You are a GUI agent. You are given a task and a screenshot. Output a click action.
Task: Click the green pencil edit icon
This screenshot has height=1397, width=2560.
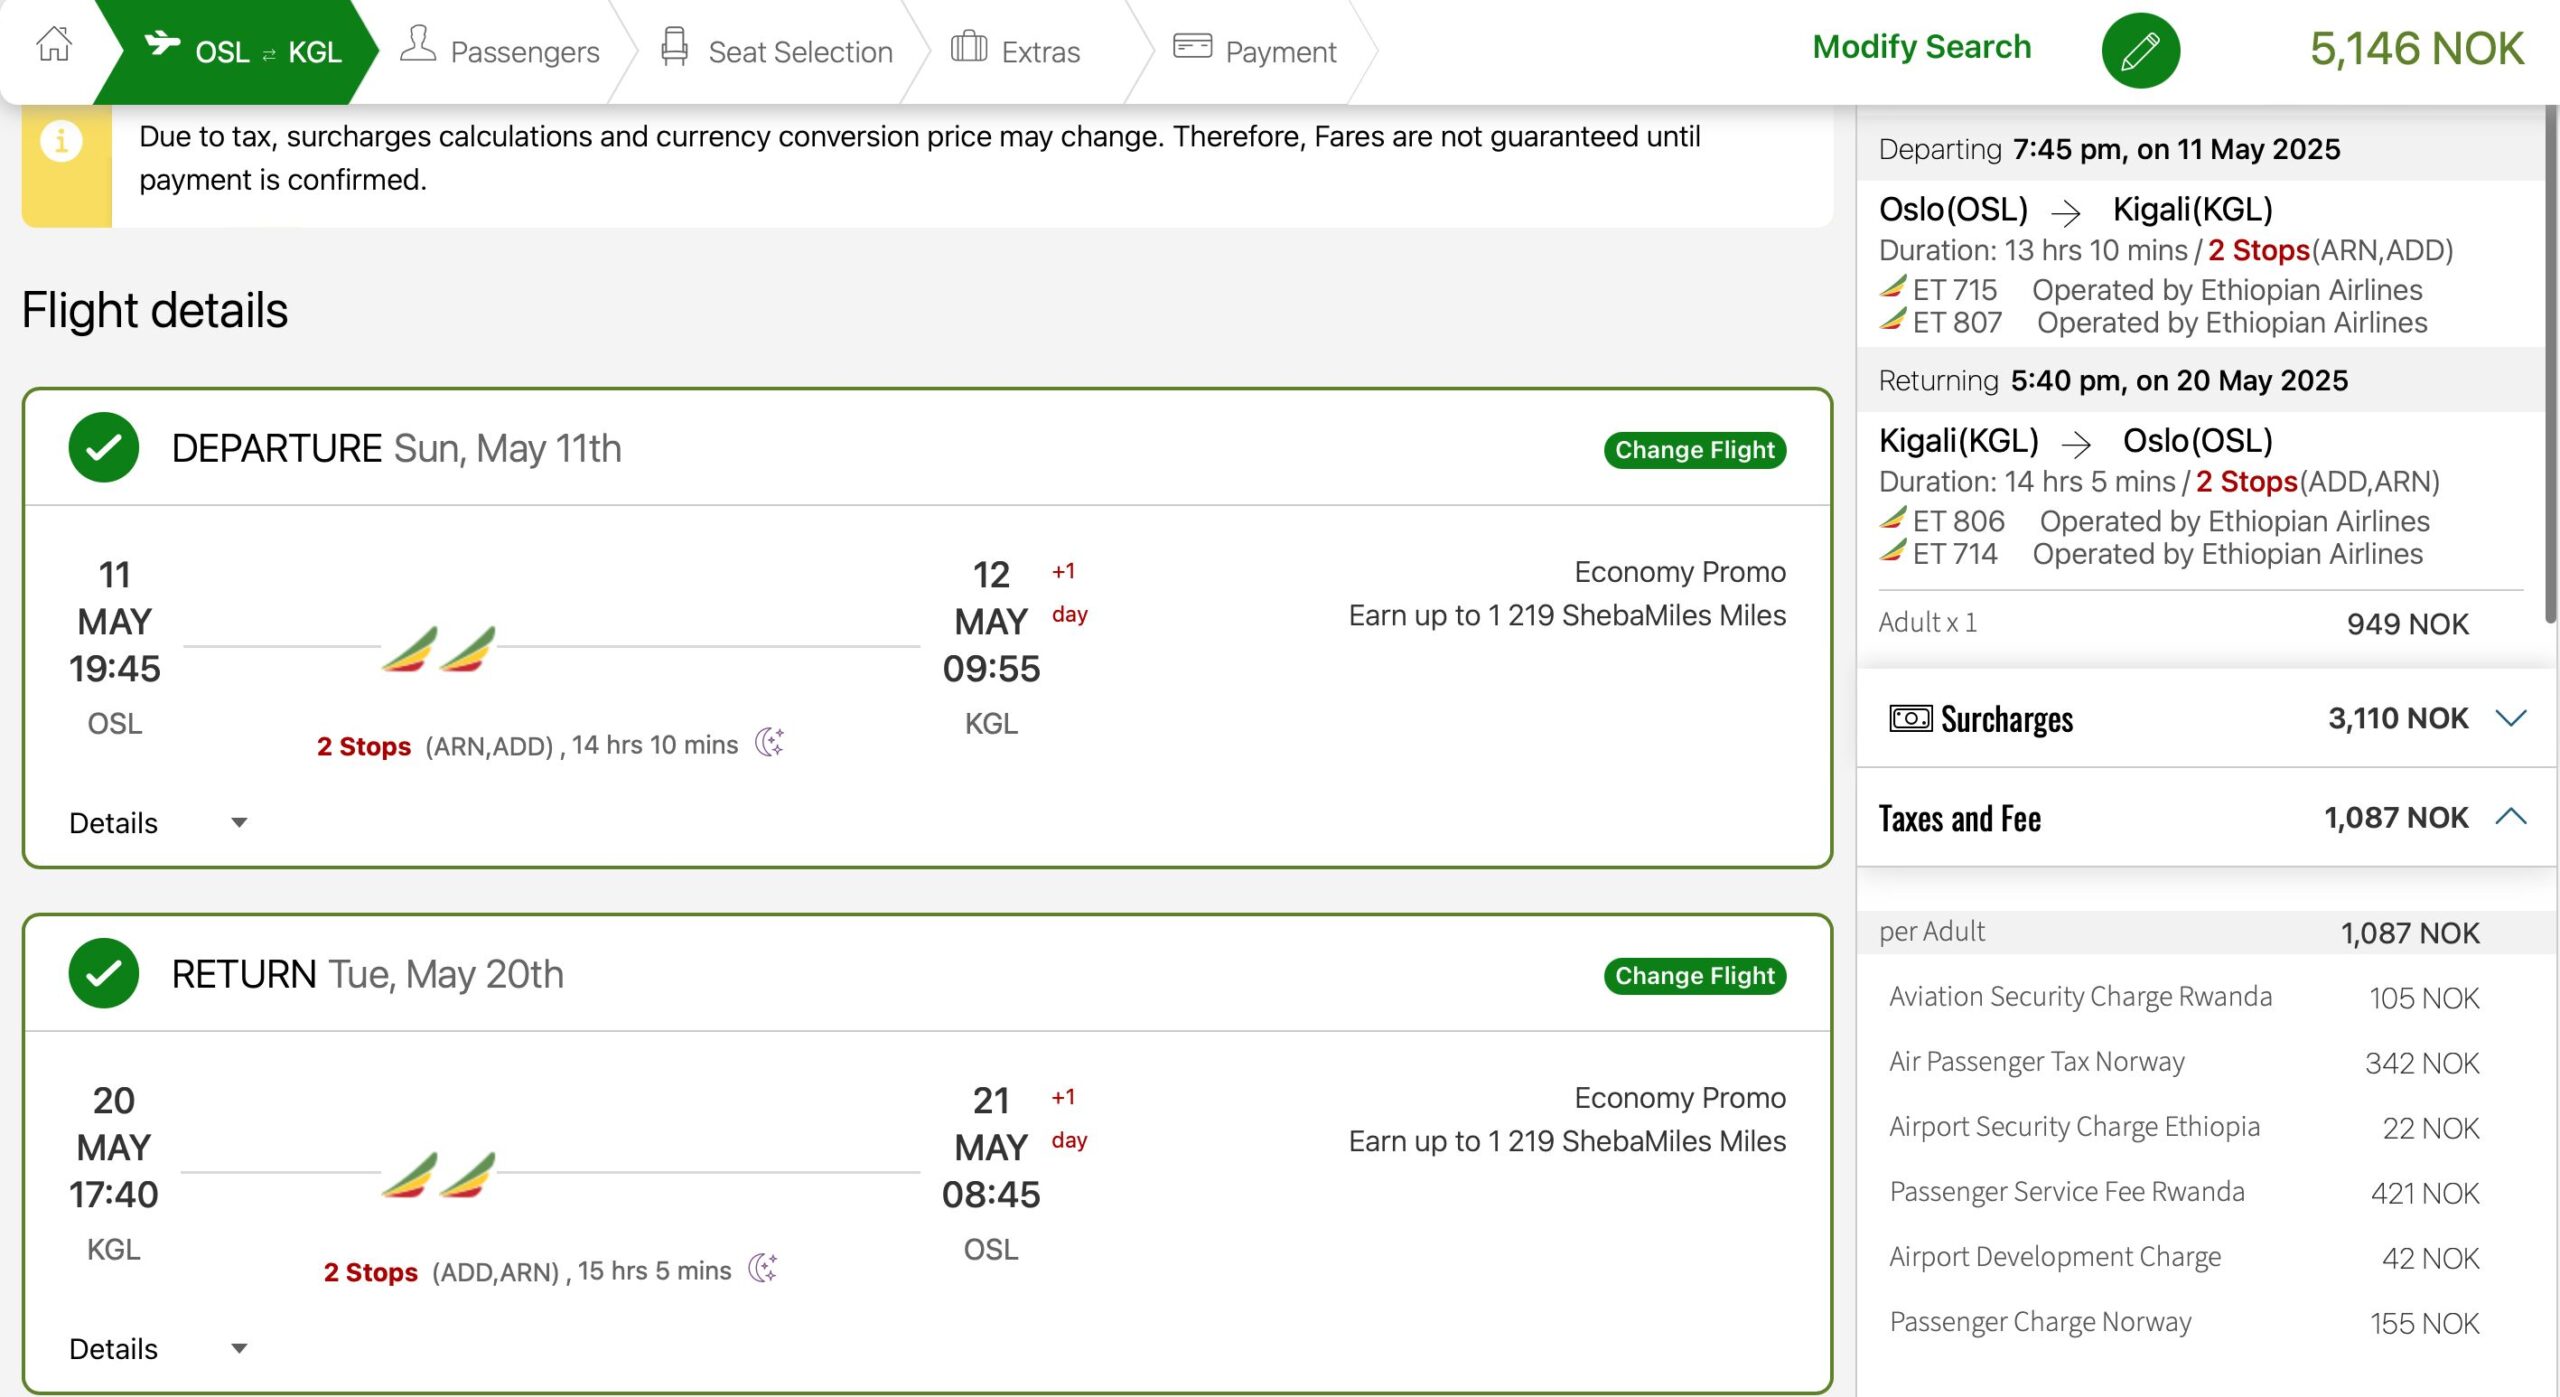click(2140, 50)
